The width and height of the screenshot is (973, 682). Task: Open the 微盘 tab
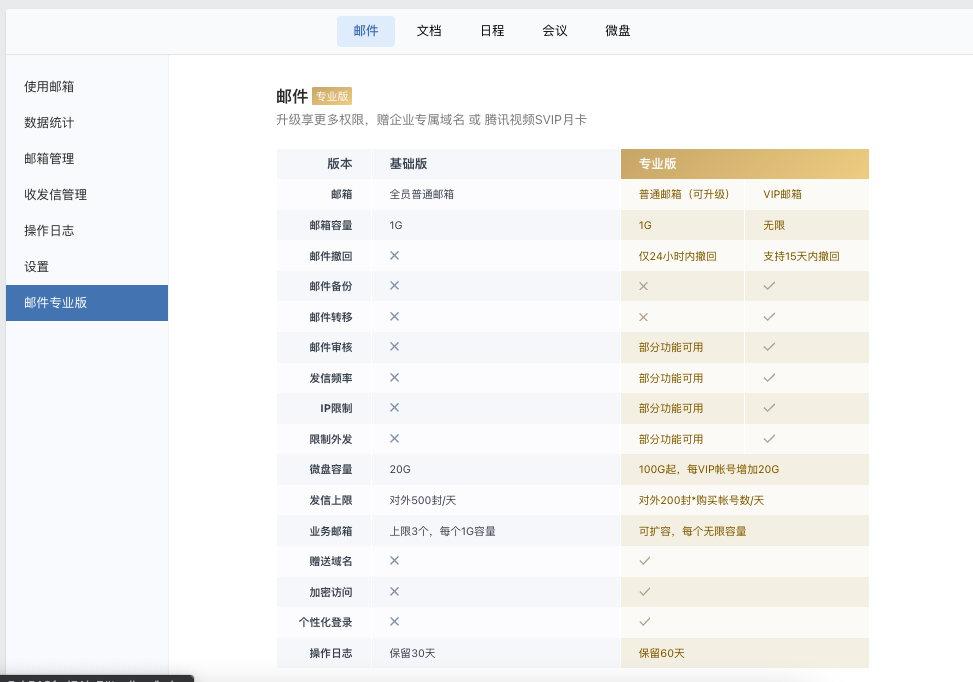pos(618,31)
